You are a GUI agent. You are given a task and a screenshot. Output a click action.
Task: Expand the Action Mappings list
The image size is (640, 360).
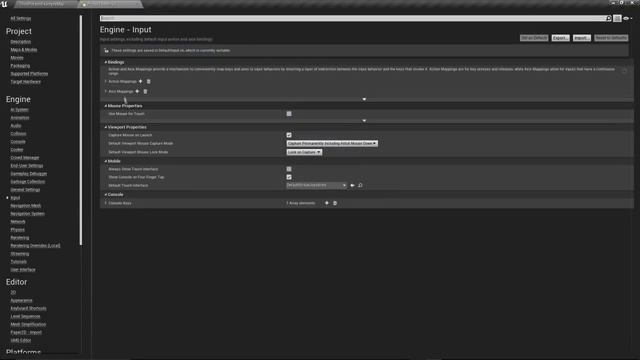click(106, 81)
